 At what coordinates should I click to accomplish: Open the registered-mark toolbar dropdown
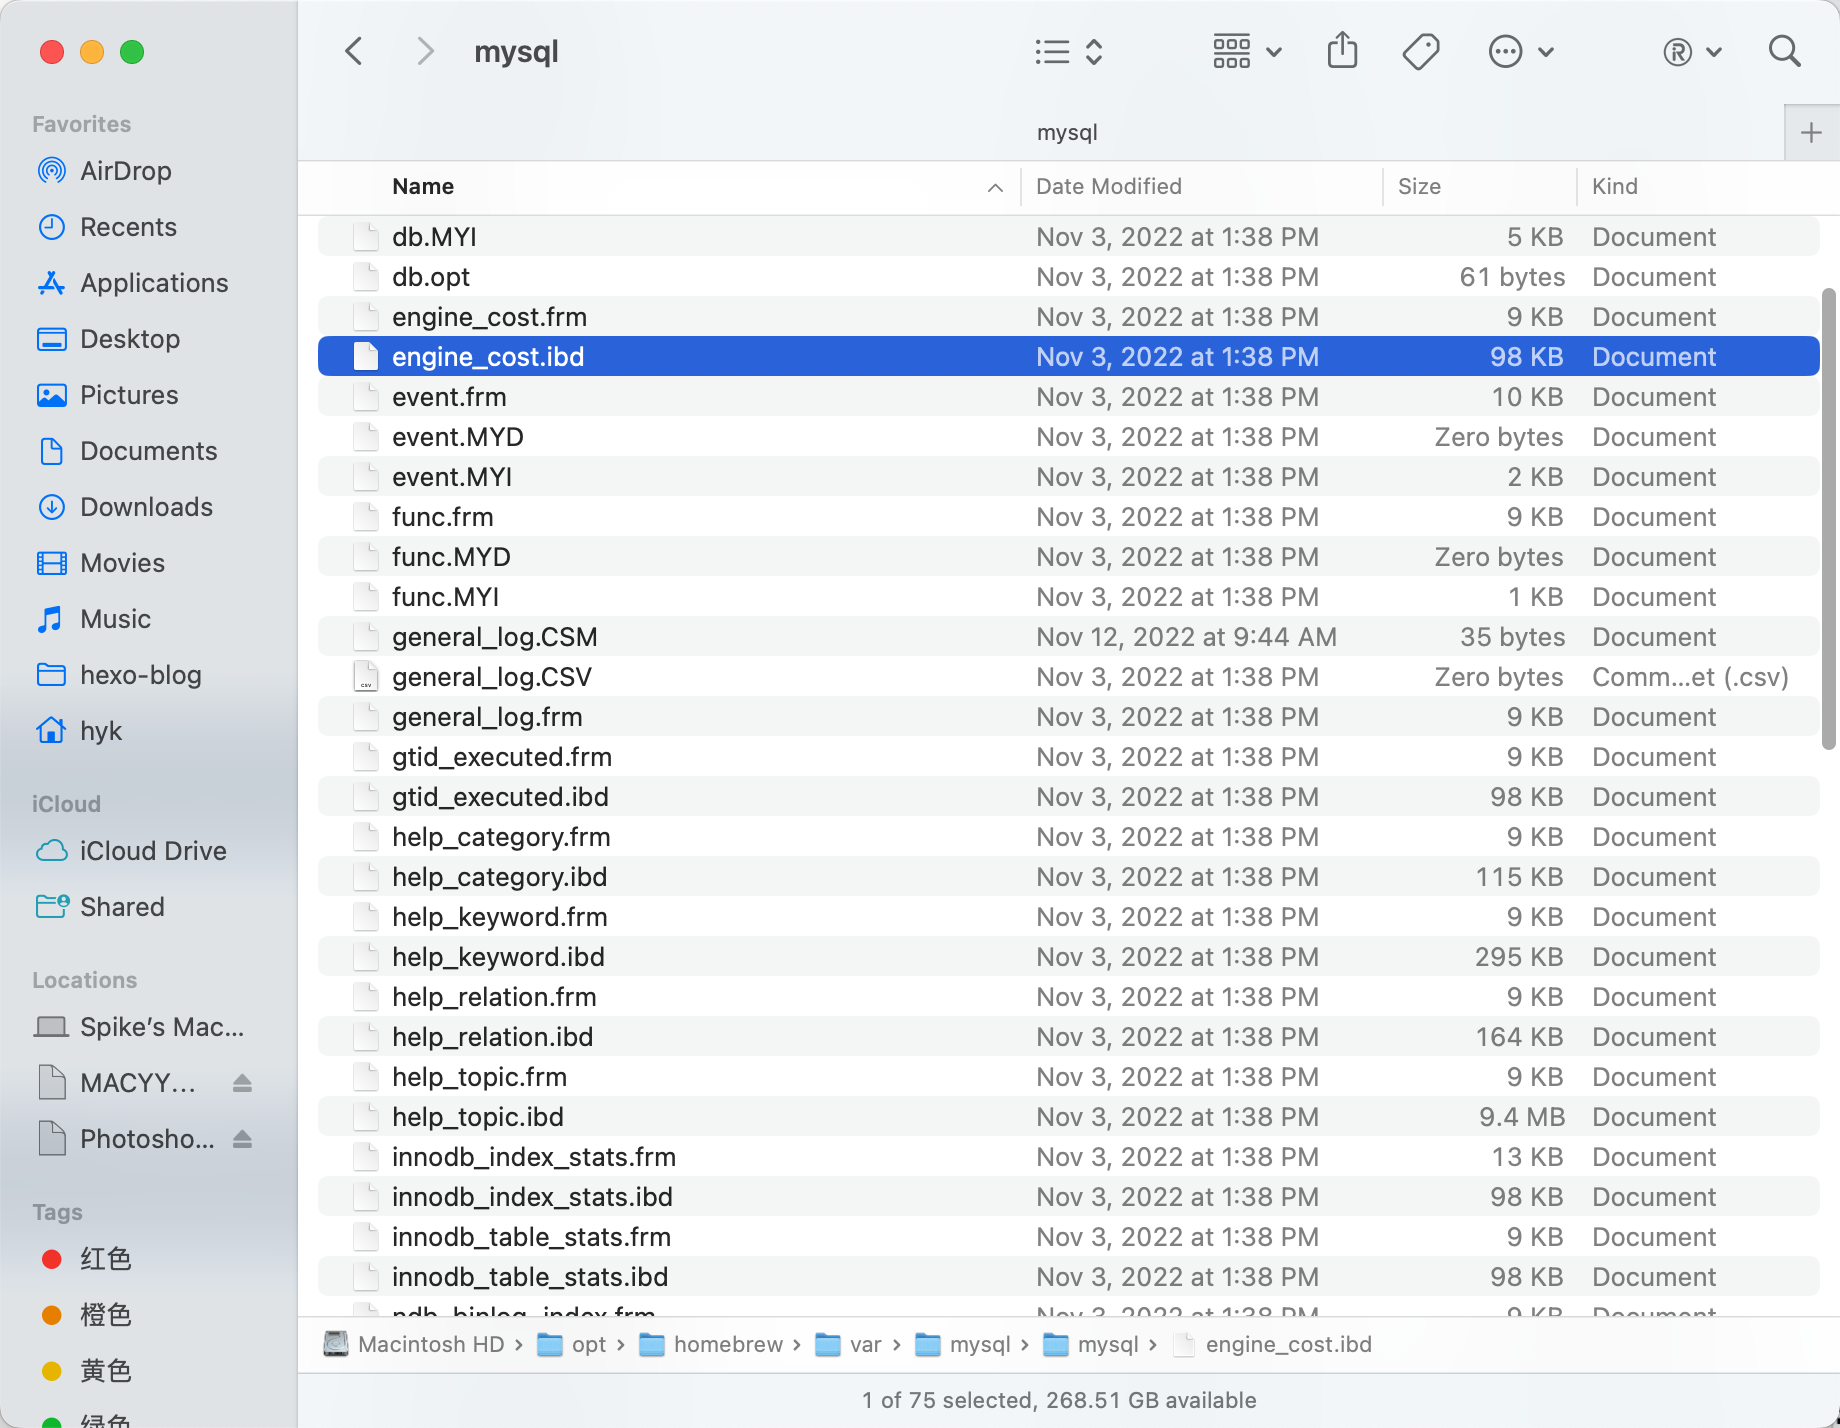[1691, 52]
